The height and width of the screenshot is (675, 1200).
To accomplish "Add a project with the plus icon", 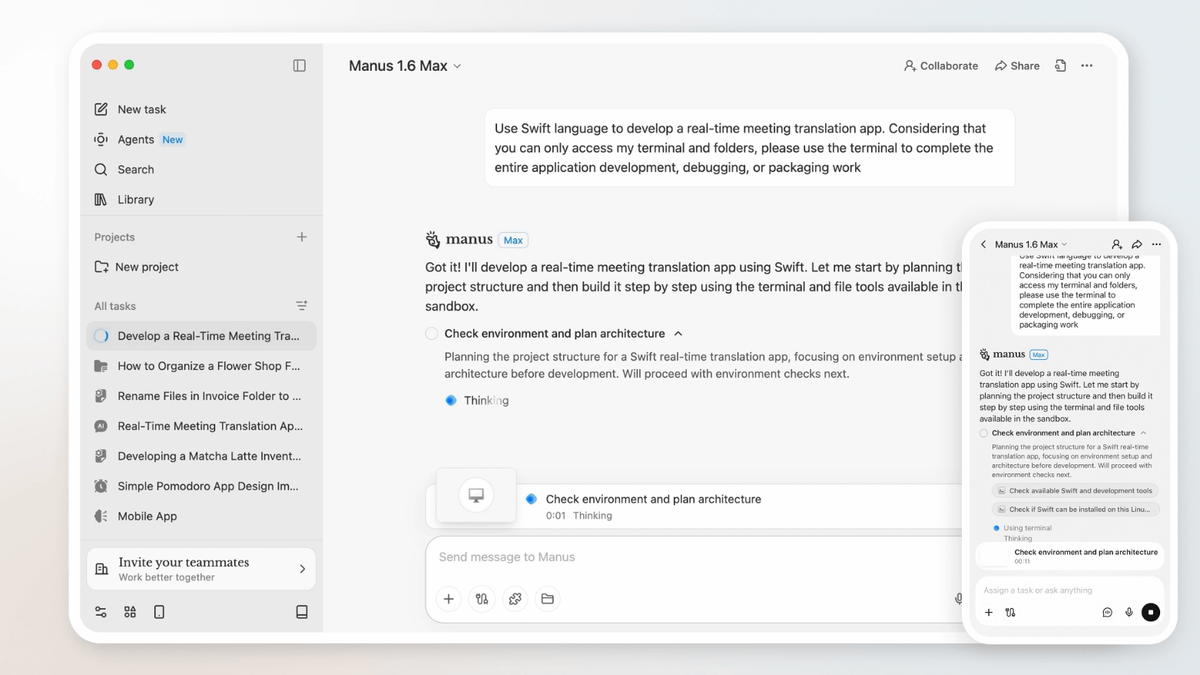I will (x=302, y=237).
